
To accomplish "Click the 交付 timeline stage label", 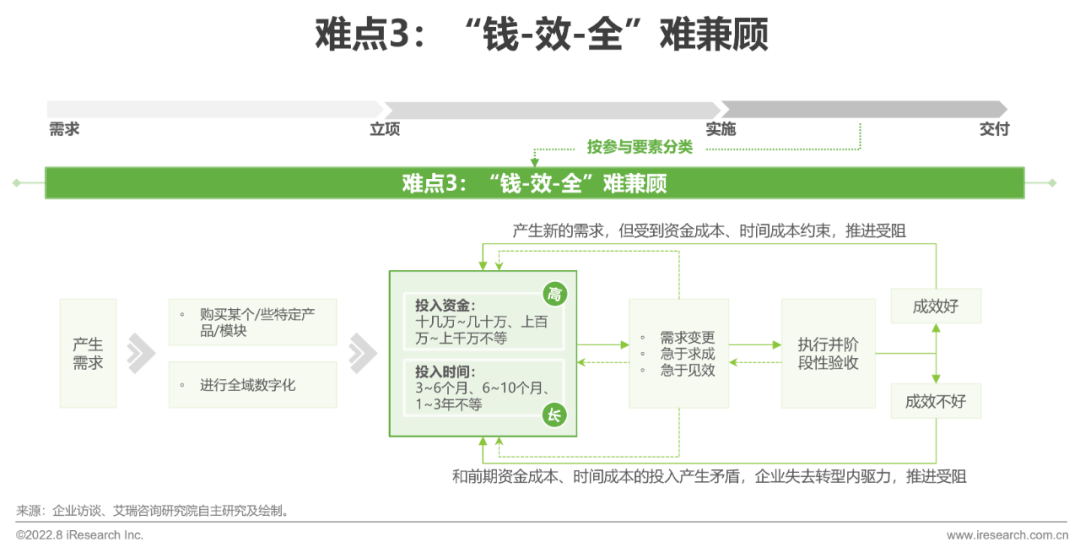I will 994,129.
